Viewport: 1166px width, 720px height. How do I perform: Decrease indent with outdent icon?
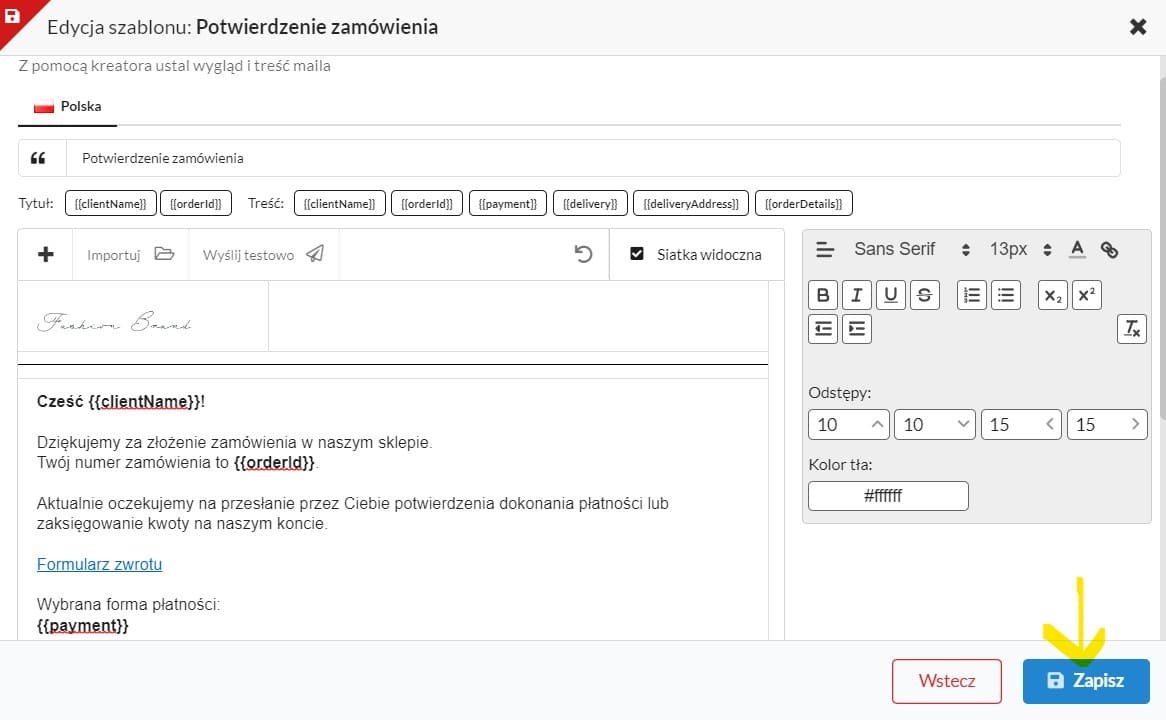tap(822, 329)
